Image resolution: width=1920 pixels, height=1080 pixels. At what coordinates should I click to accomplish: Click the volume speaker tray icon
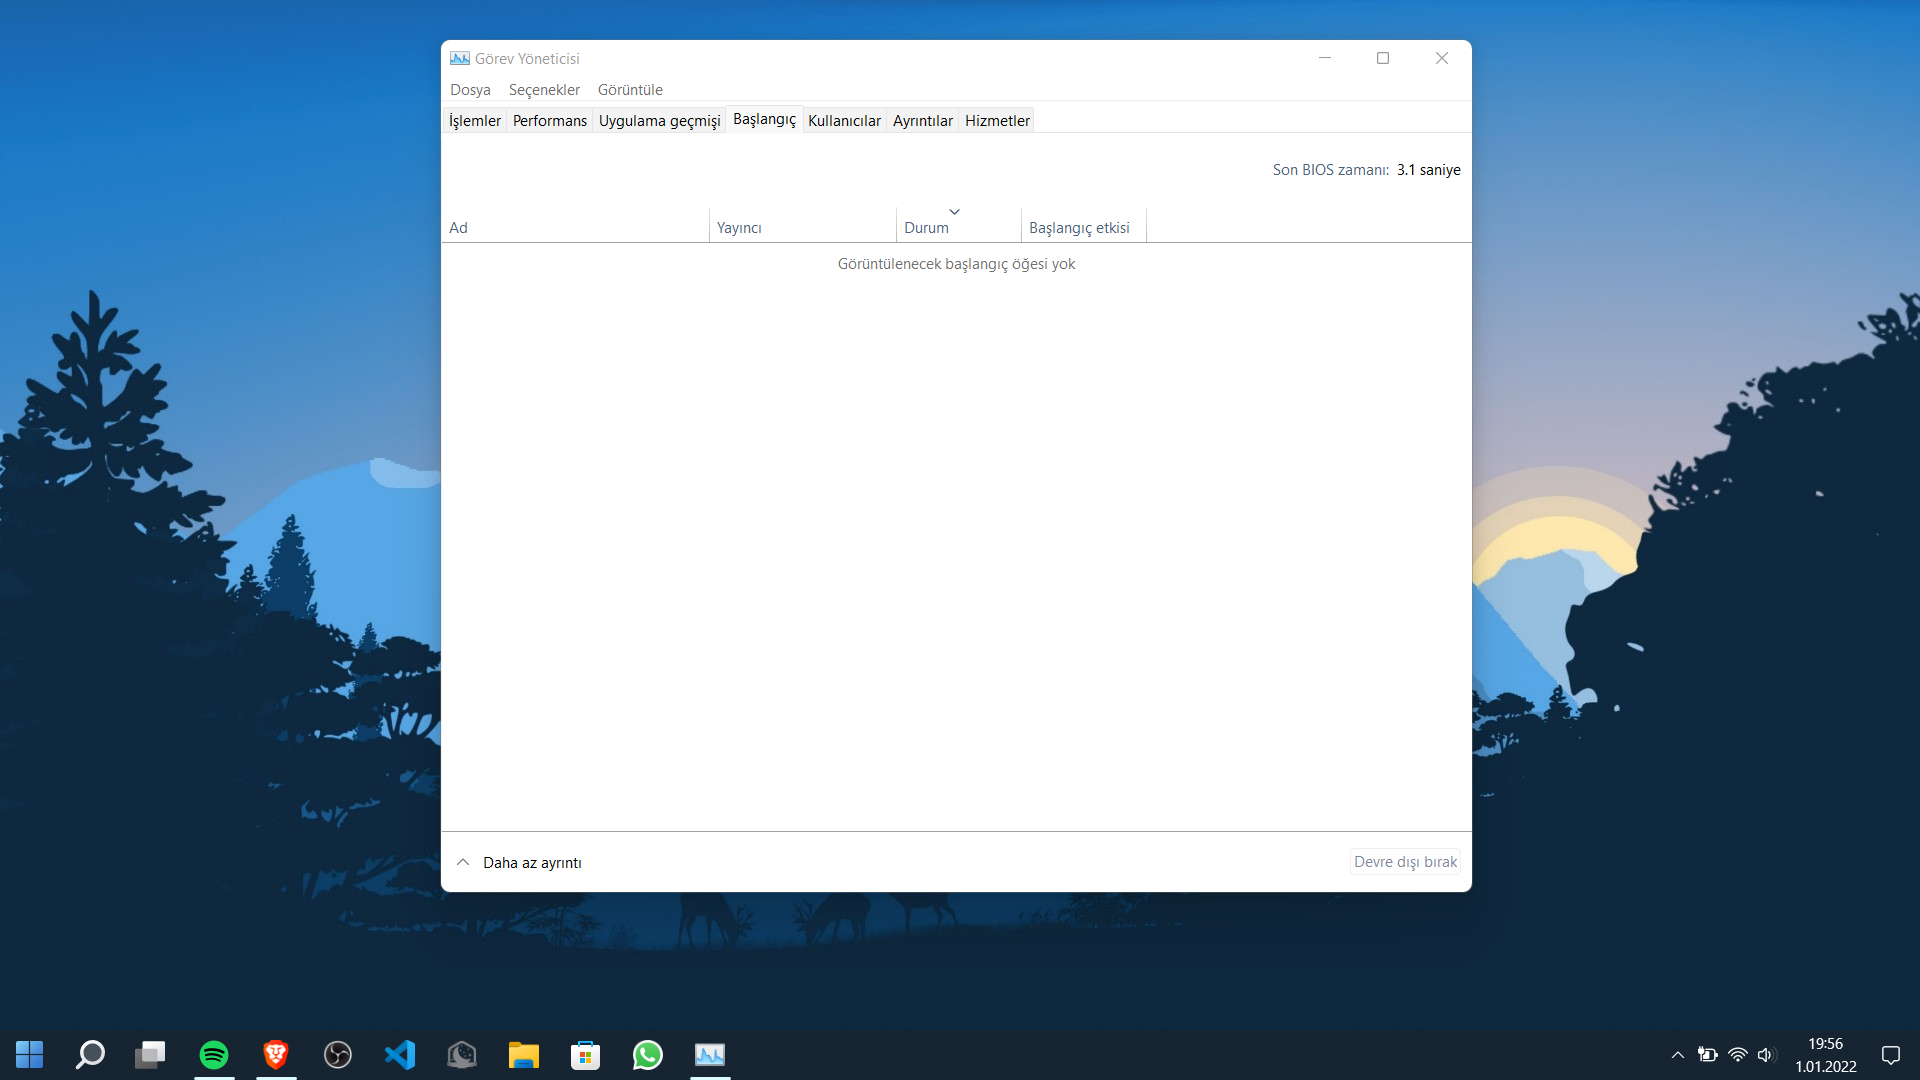click(1765, 1054)
